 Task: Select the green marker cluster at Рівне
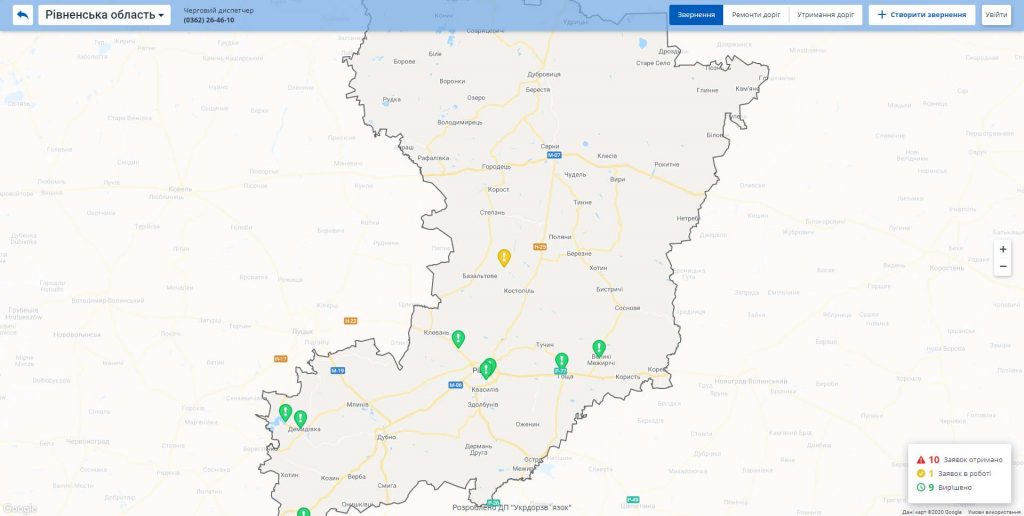pyautogui.click(x=488, y=368)
